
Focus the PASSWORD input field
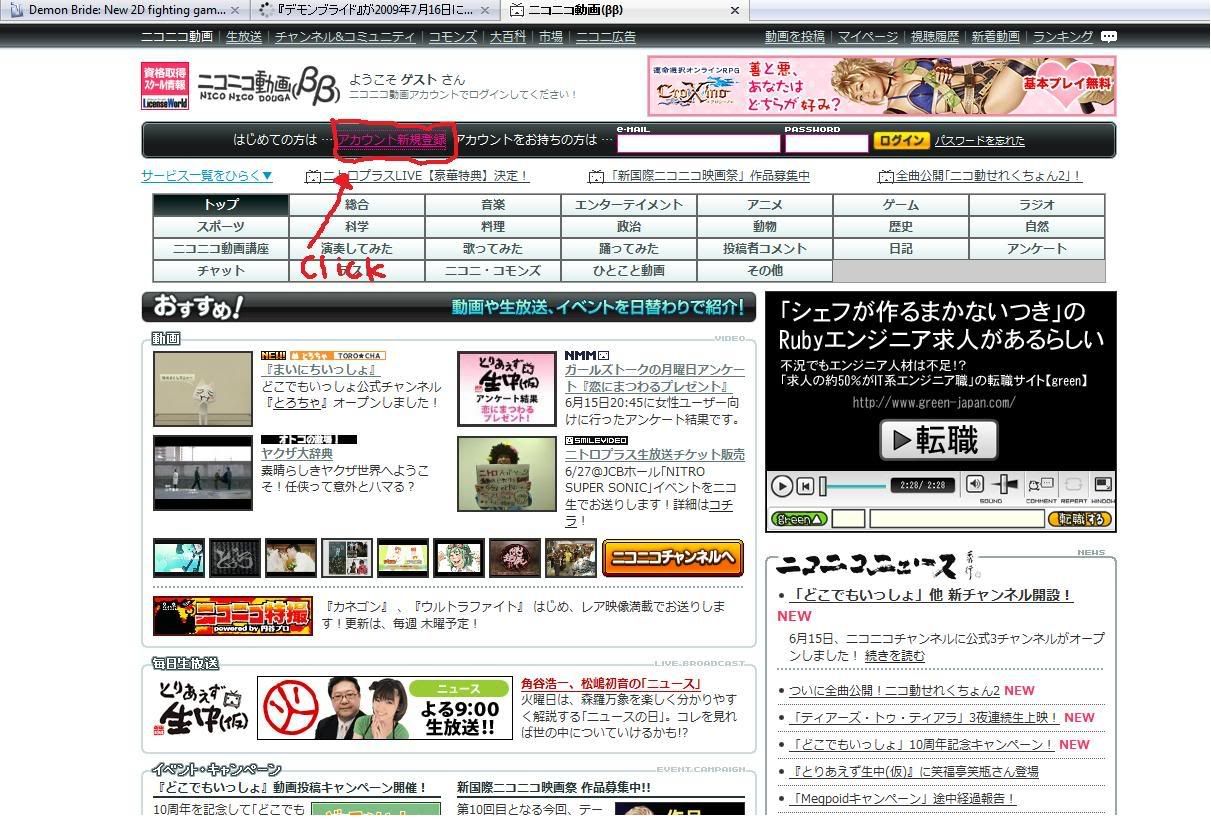pyautogui.click(x=826, y=143)
